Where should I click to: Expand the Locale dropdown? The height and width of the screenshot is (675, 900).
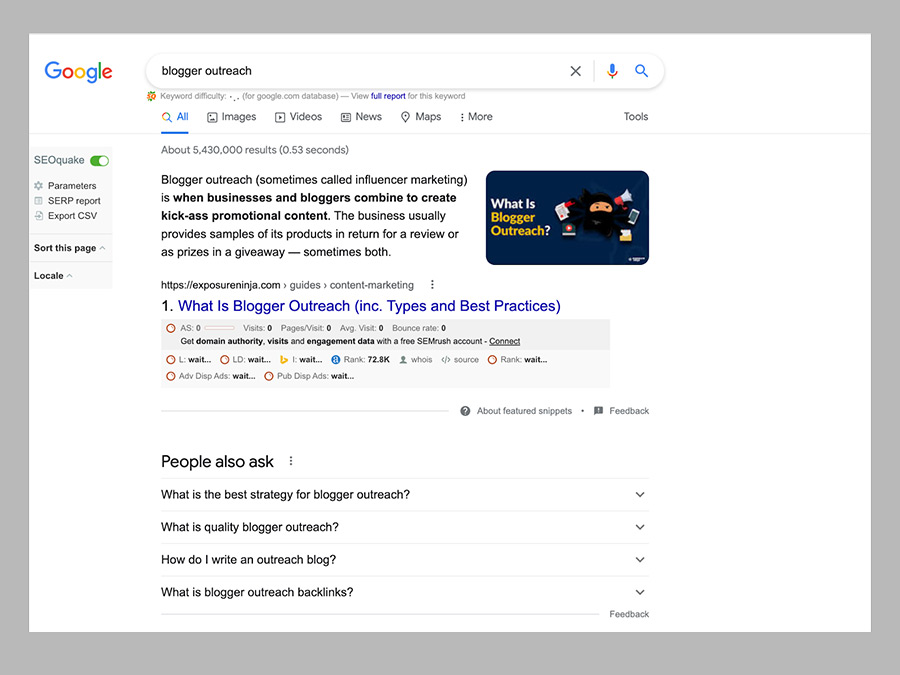pyautogui.click(x=52, y=276)
